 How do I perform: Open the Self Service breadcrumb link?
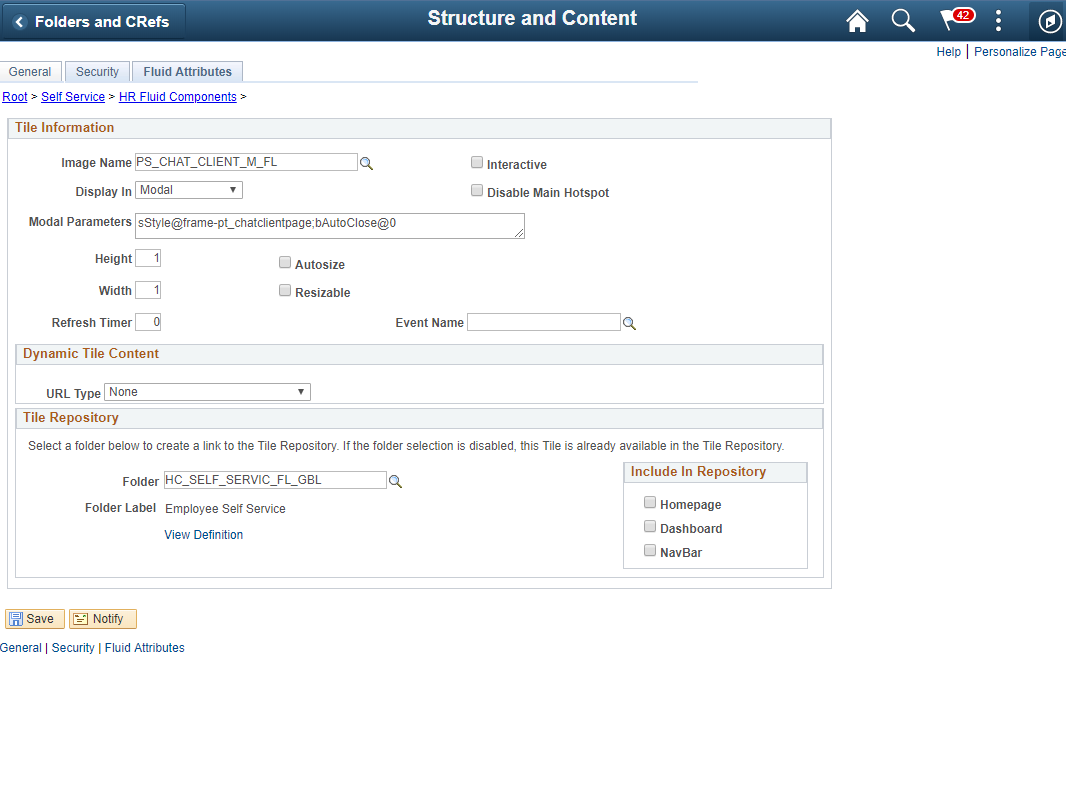72,96
